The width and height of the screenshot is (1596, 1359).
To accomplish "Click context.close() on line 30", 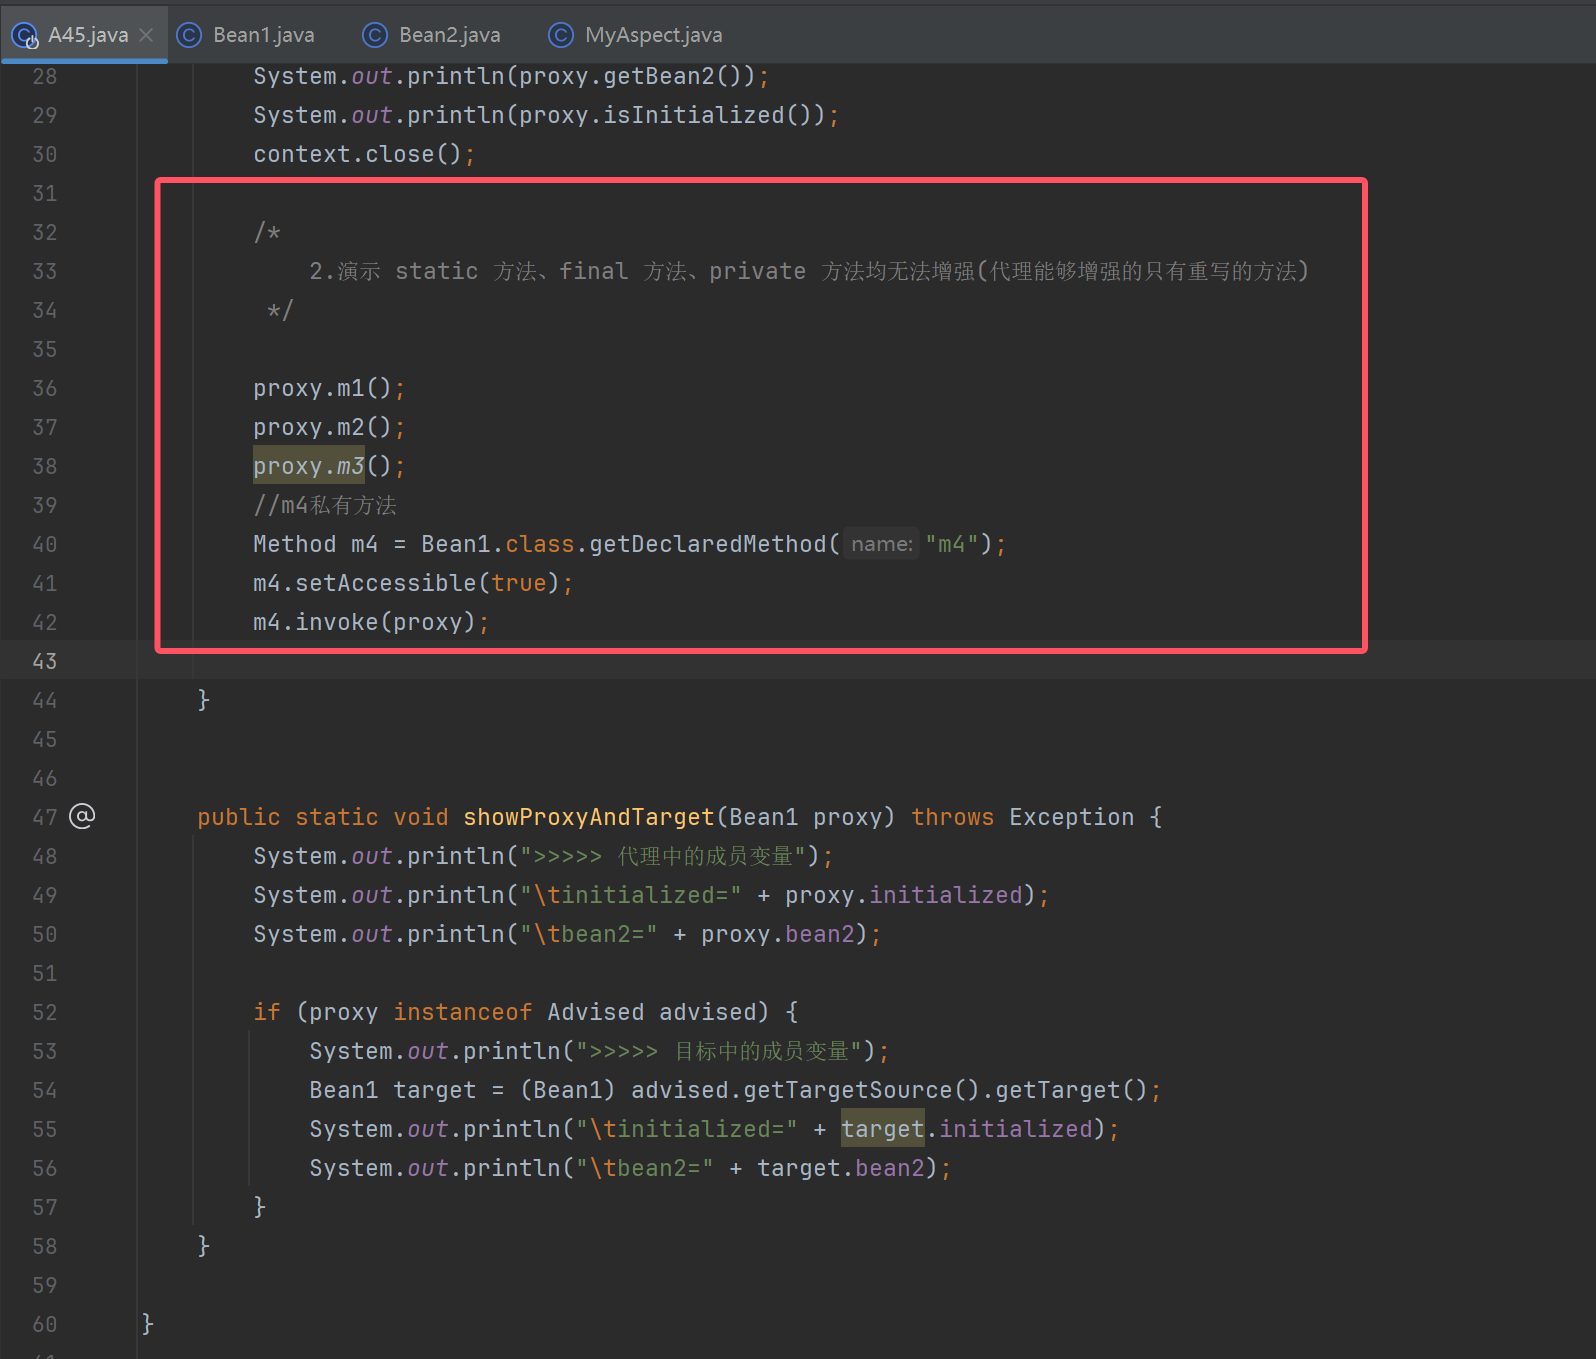I will 364,154.
